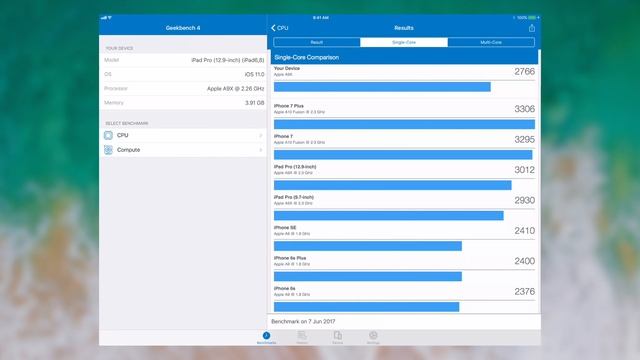Open the CPU benchmark row
Screen dimensions: 640x360
point(183,136)
